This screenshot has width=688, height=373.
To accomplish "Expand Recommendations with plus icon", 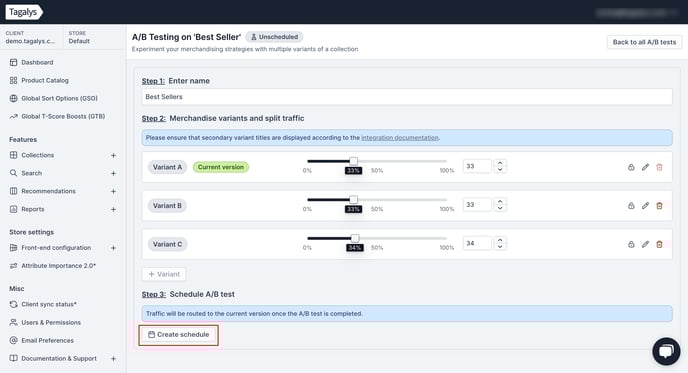I will pyautogui.click(x=113, y=191).
